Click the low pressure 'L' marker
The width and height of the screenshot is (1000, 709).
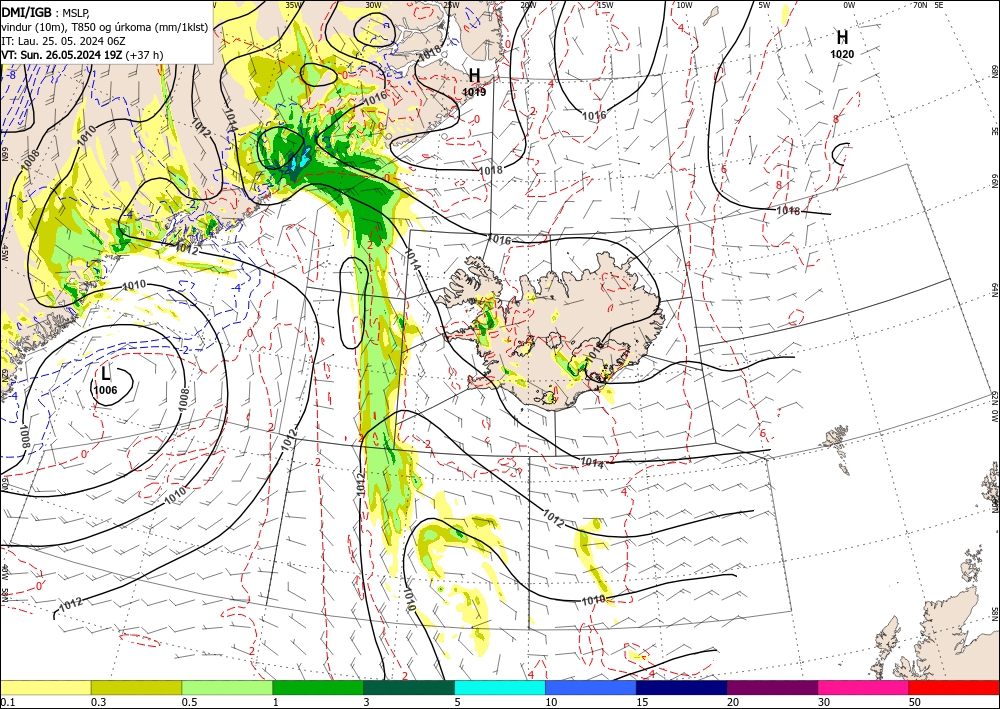point(106,374)
